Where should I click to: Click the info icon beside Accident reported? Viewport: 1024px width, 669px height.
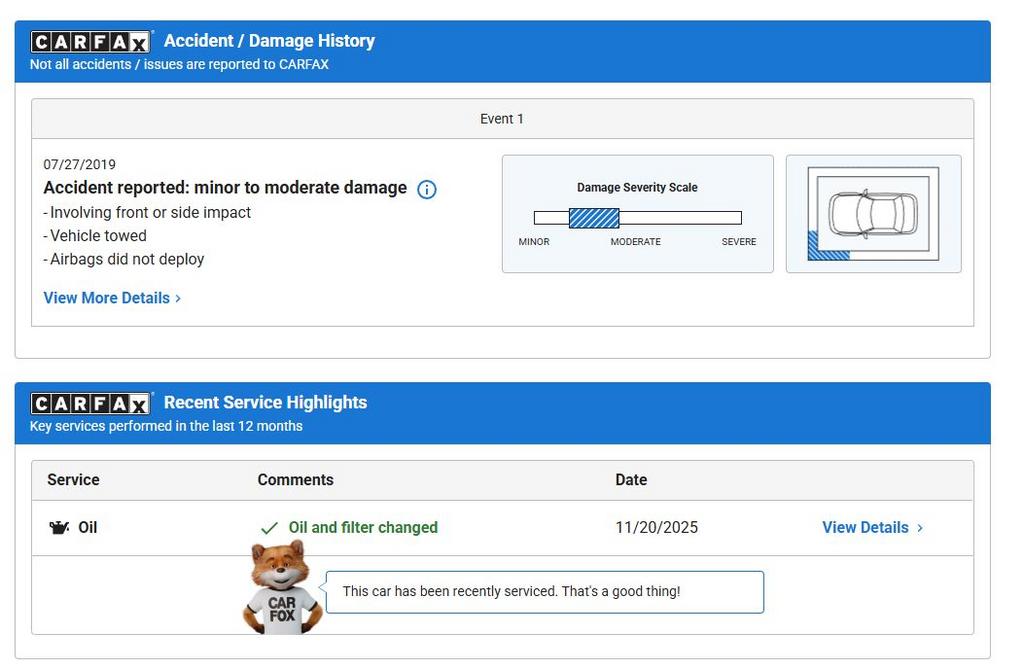point(426,189)
